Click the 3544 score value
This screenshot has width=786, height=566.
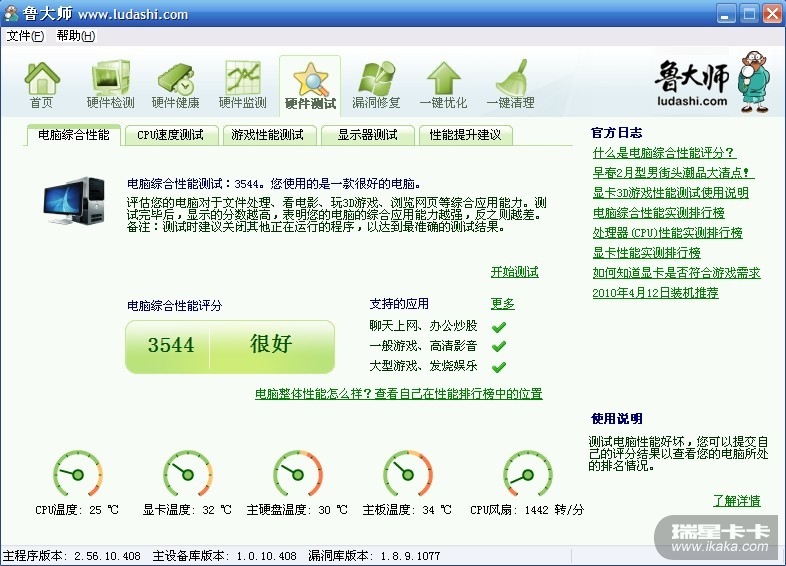(x=170, y=345)
